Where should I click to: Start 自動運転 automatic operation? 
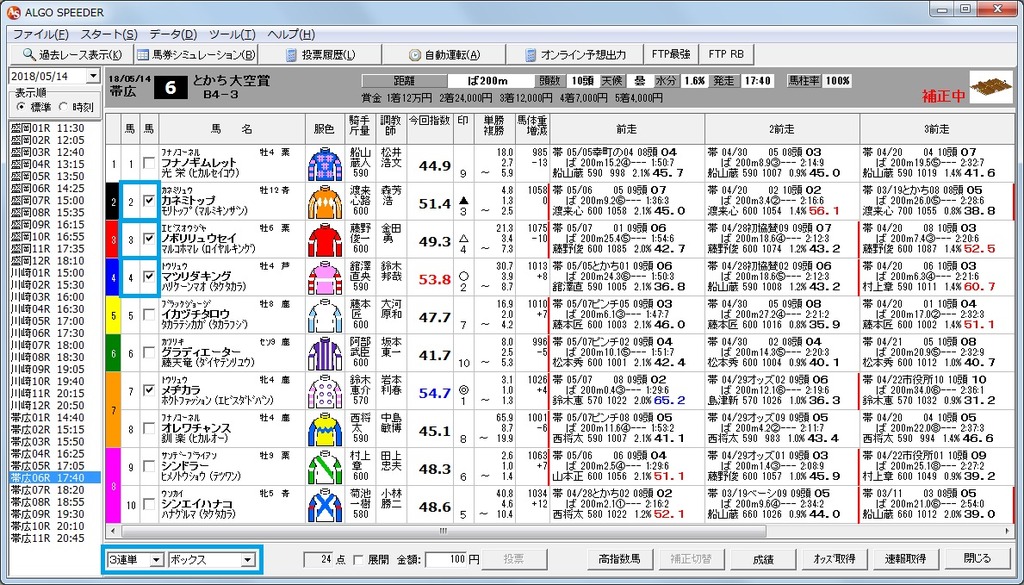tap(444, 54)
